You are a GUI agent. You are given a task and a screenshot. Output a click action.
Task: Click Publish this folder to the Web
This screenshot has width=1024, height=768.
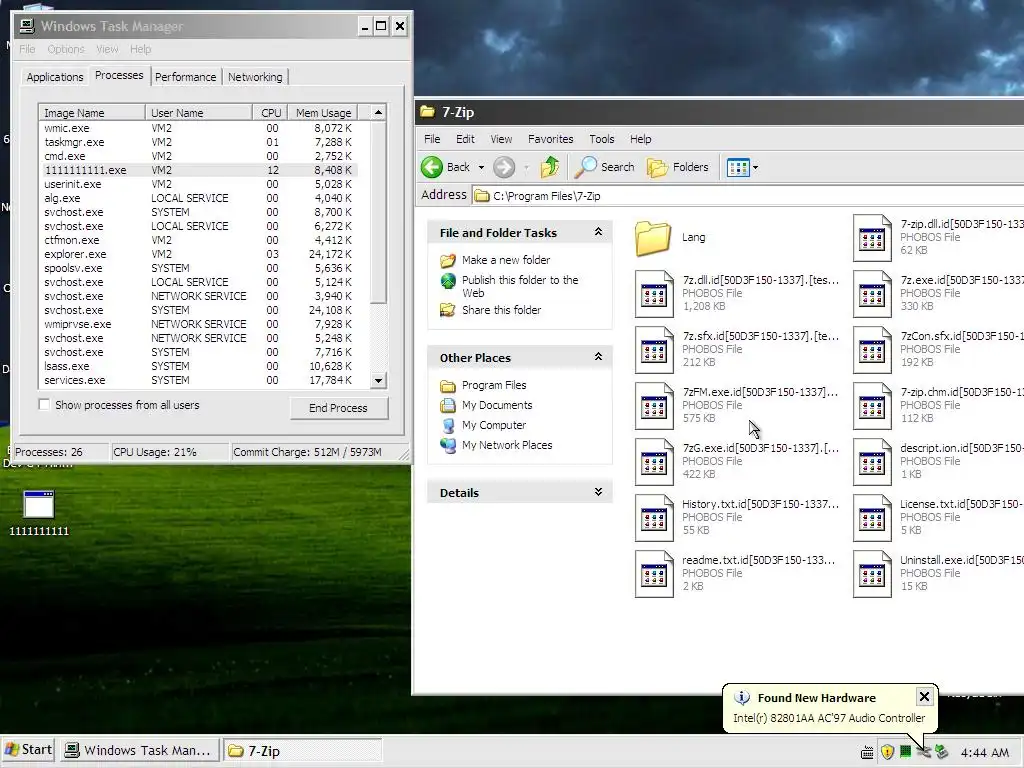tap(520, 287)
